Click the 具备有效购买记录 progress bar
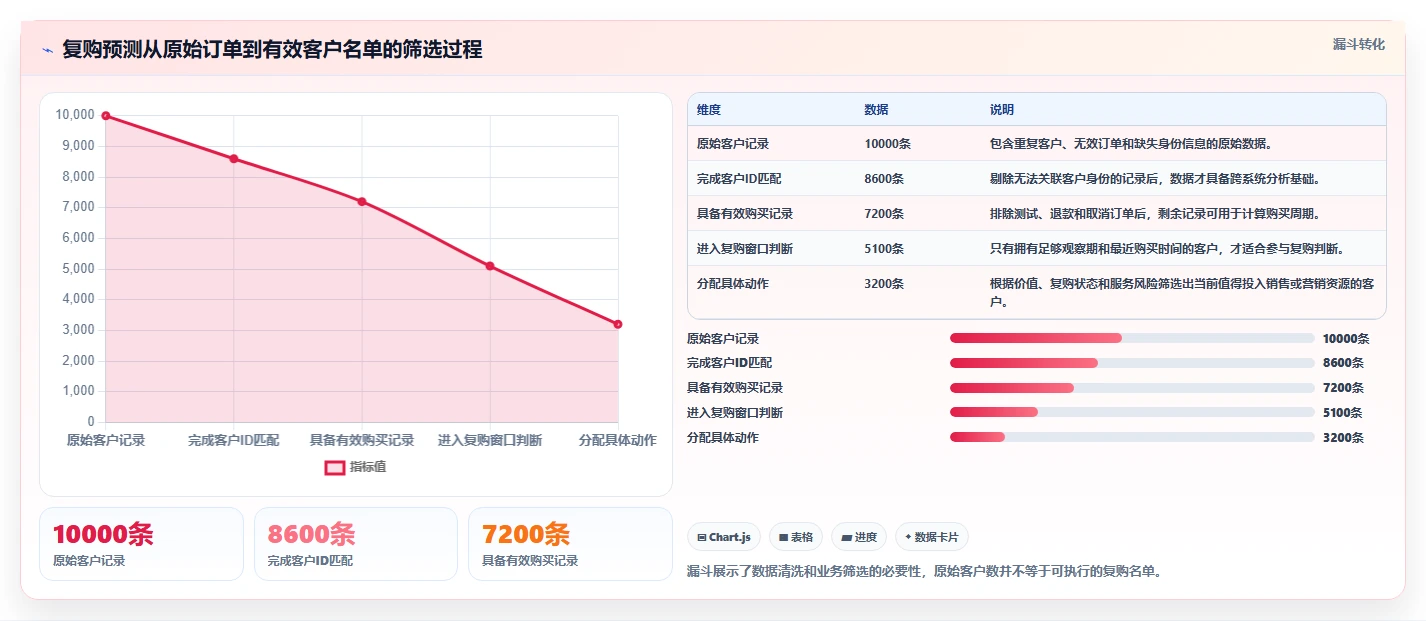Image resolution: width=1426 pixels, height=621 pixels. (x=1132, y=388)
